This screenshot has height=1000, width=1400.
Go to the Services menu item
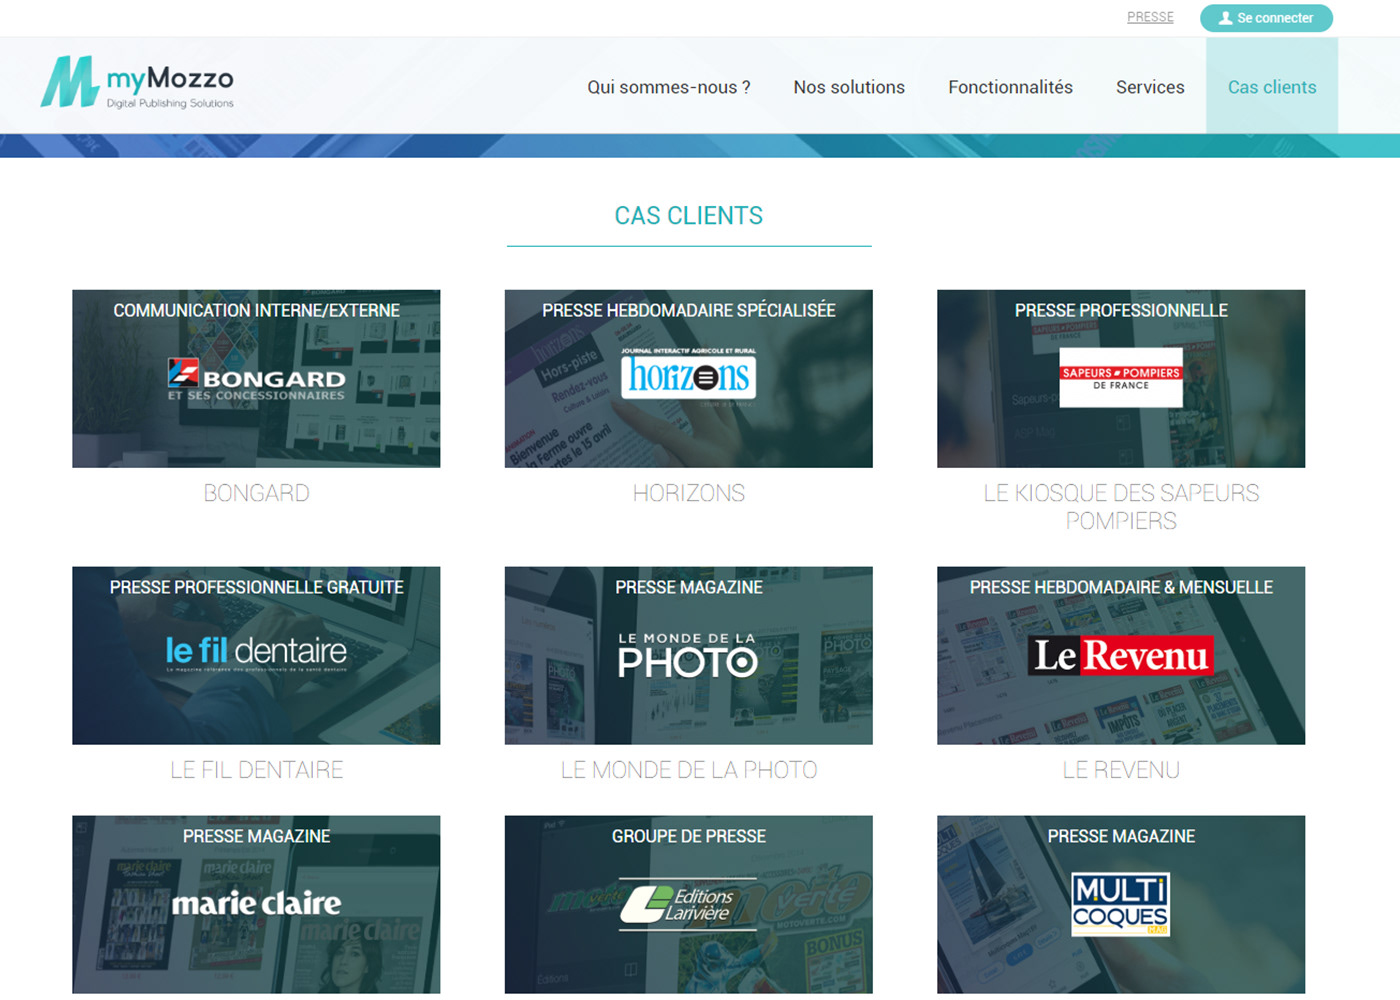tap(1150, 87)
